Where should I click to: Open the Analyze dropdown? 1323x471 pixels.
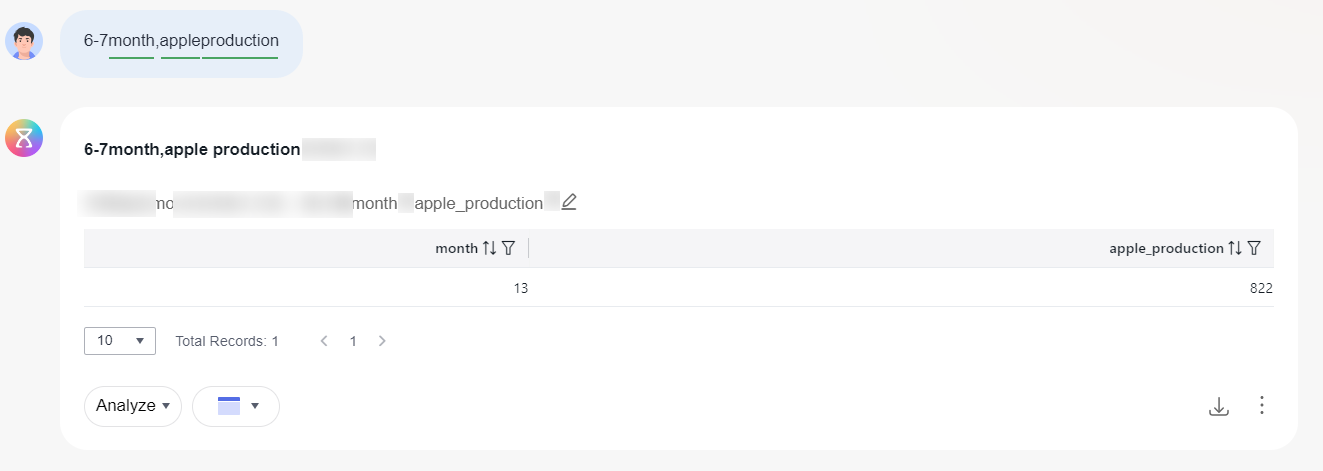pos(133,406)
